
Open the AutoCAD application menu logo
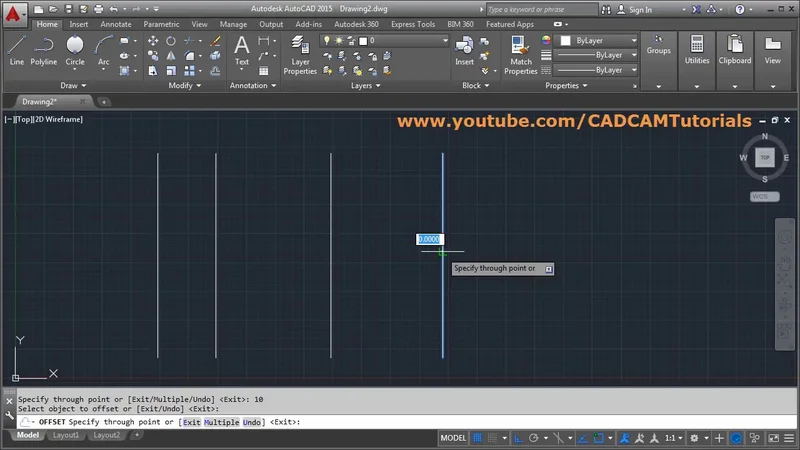click(x=12, y=12)
